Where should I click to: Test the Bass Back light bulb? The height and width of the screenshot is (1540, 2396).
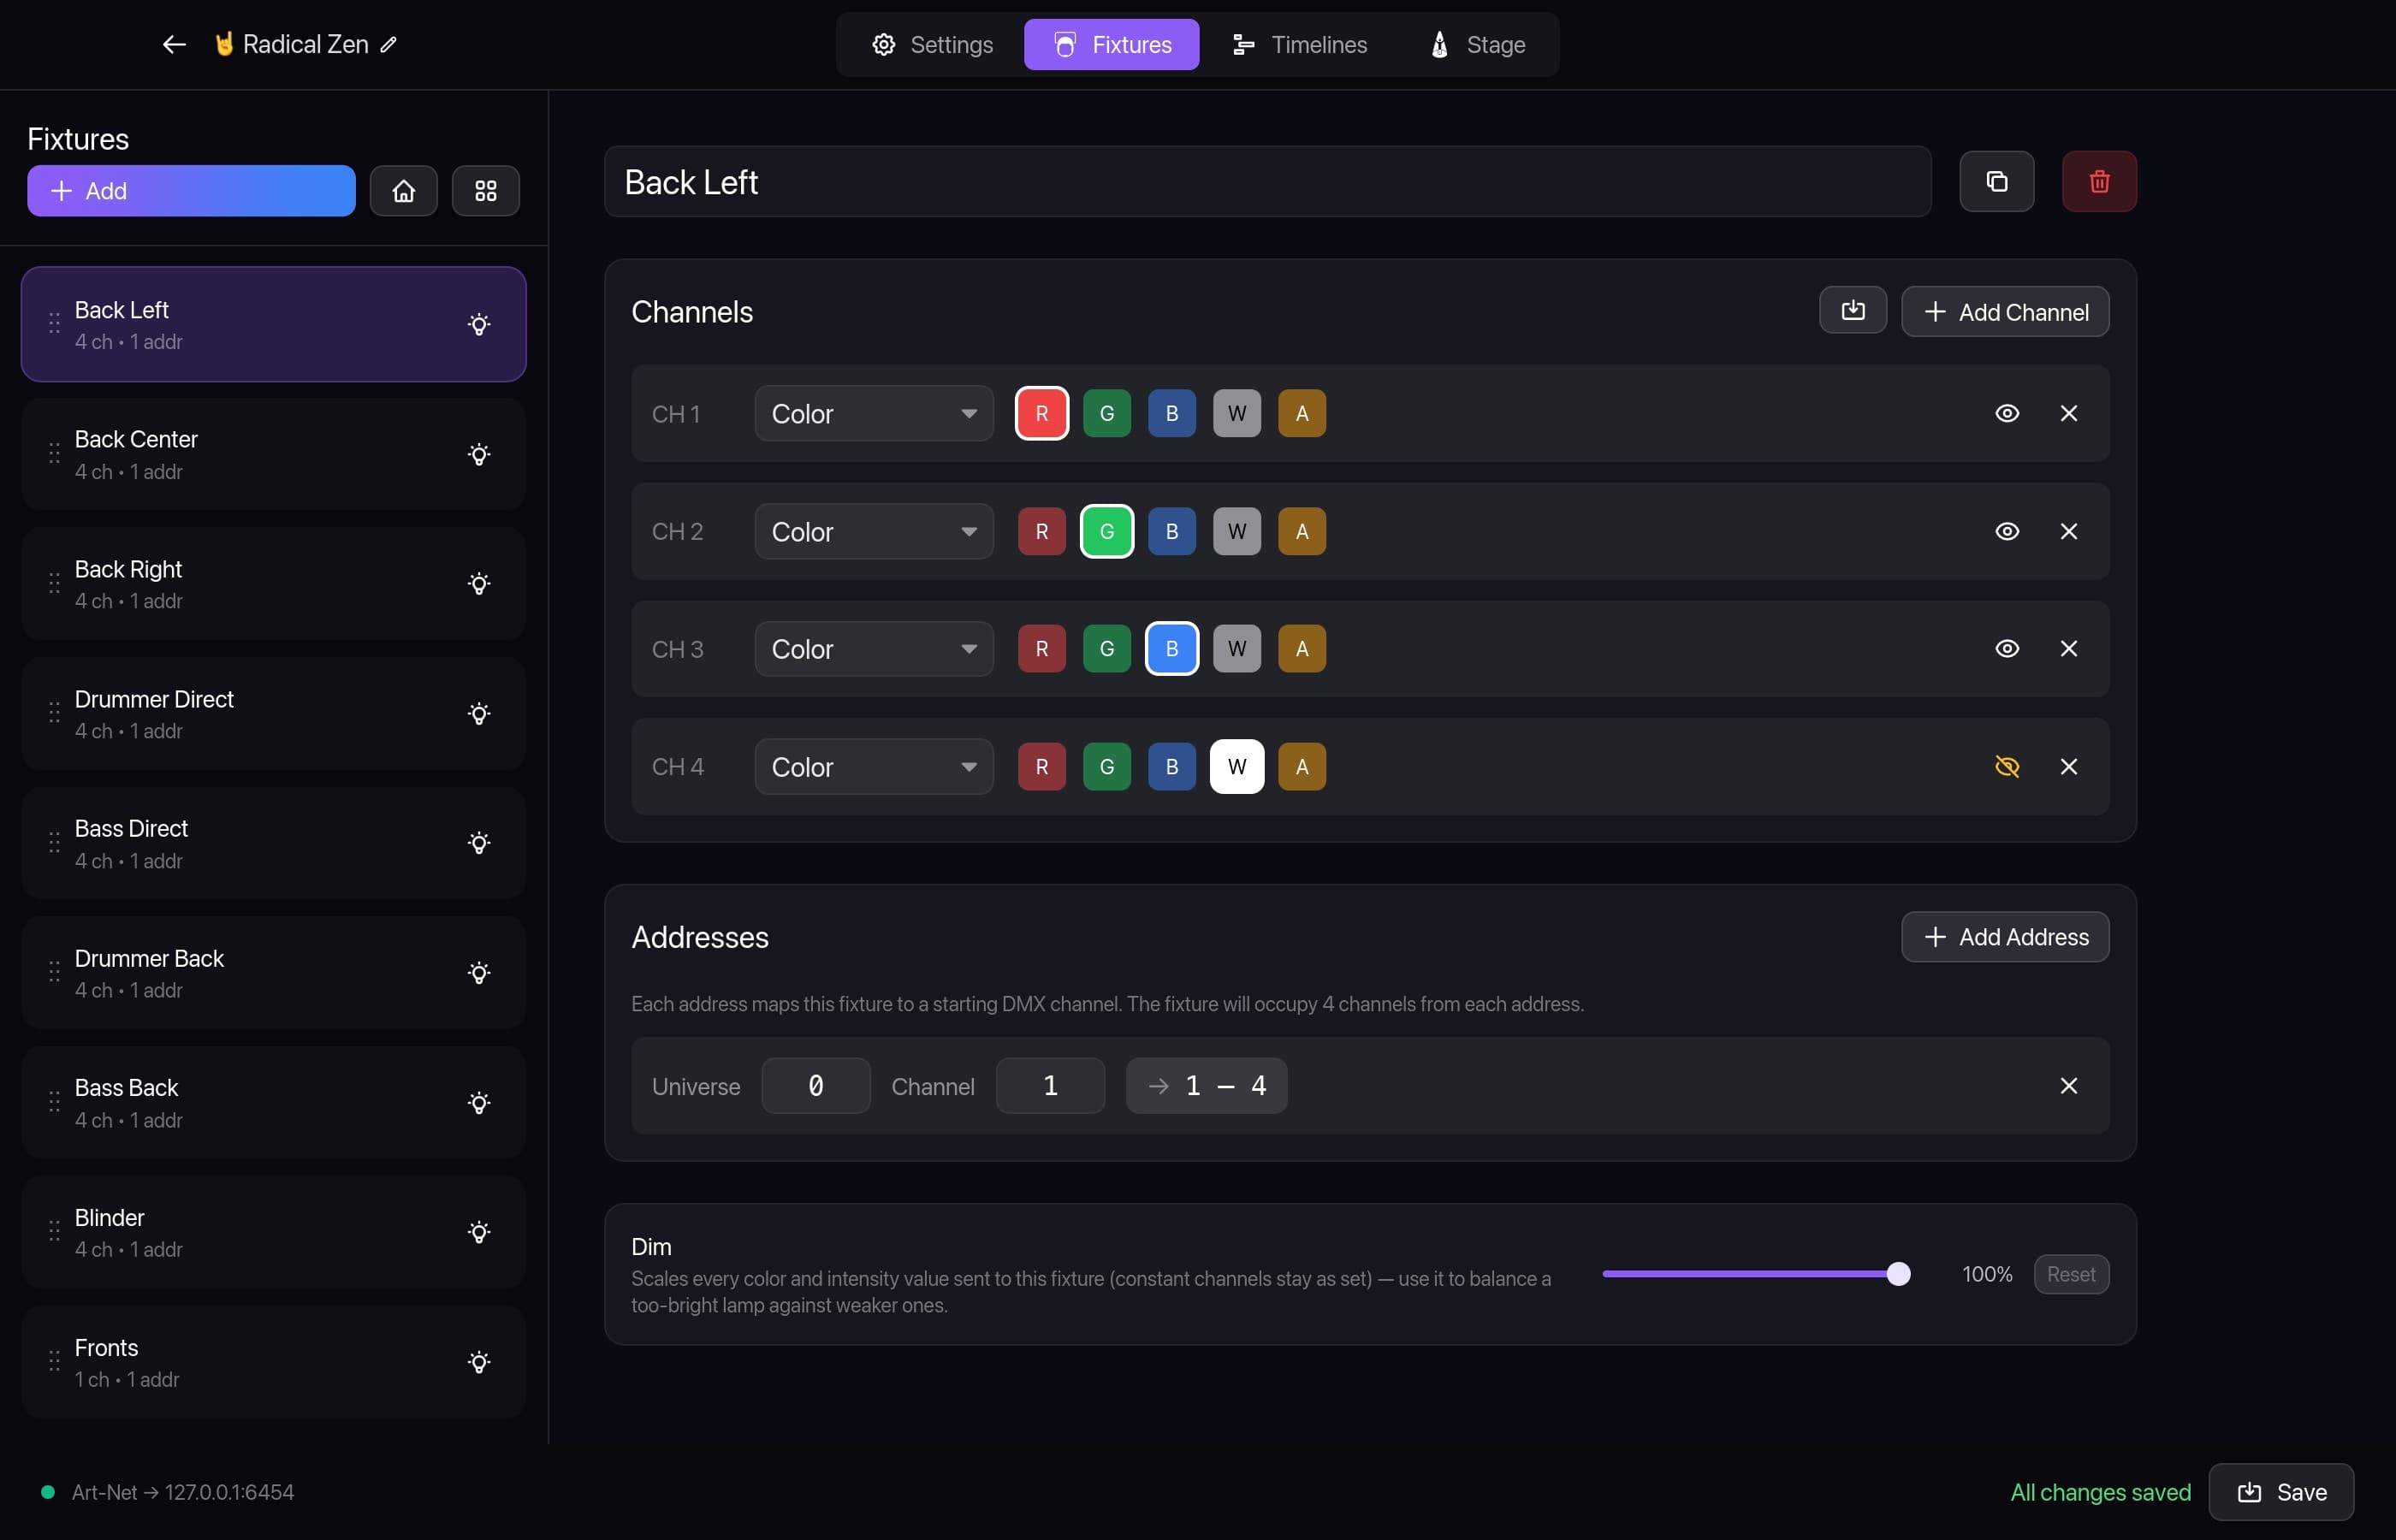pos(479,1103)
